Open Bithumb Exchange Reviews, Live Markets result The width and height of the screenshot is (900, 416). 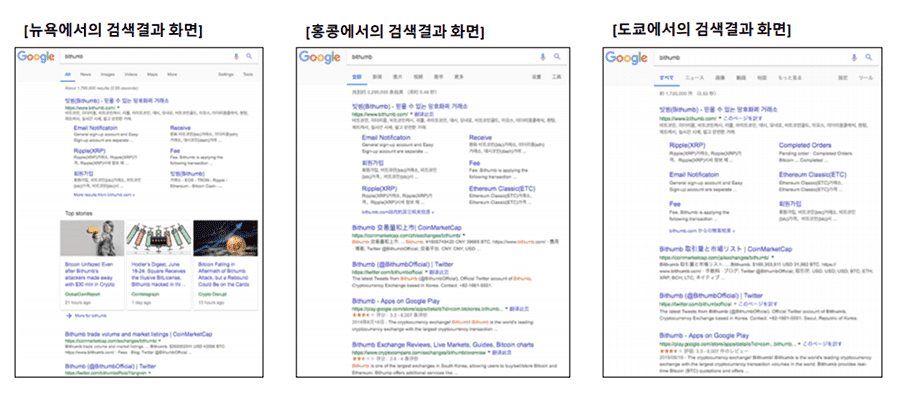click(443, 345)
